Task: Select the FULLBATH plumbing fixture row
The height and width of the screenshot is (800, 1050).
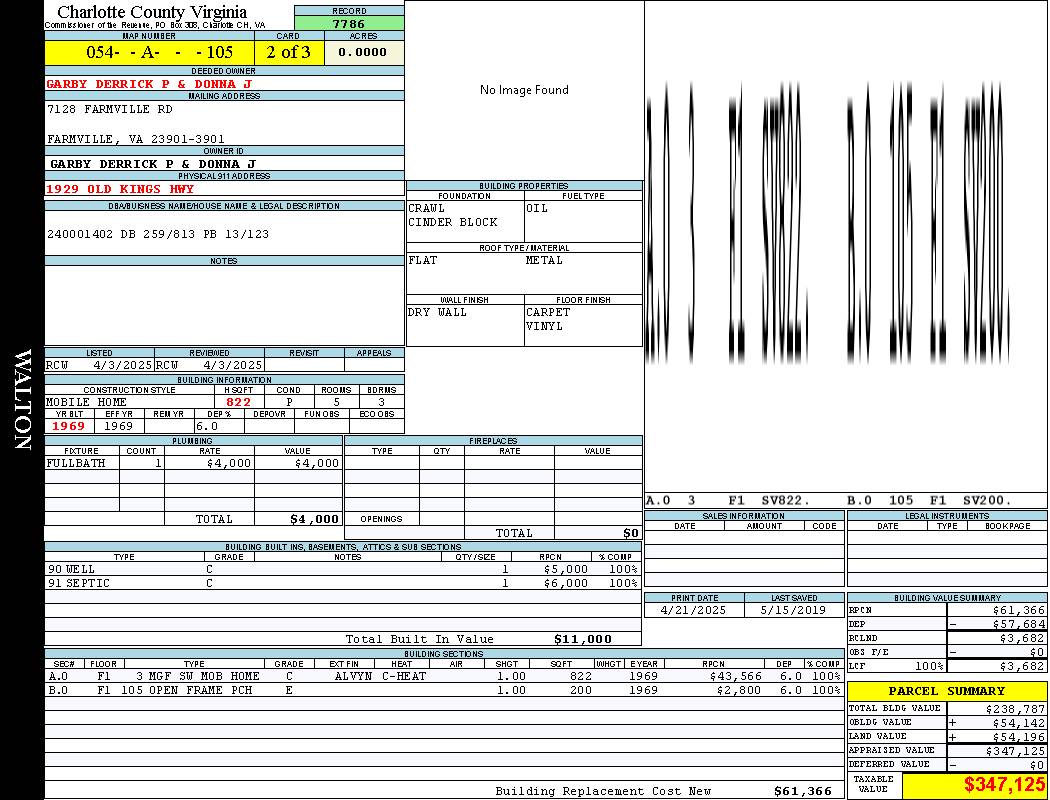Action: click(193, 463)
